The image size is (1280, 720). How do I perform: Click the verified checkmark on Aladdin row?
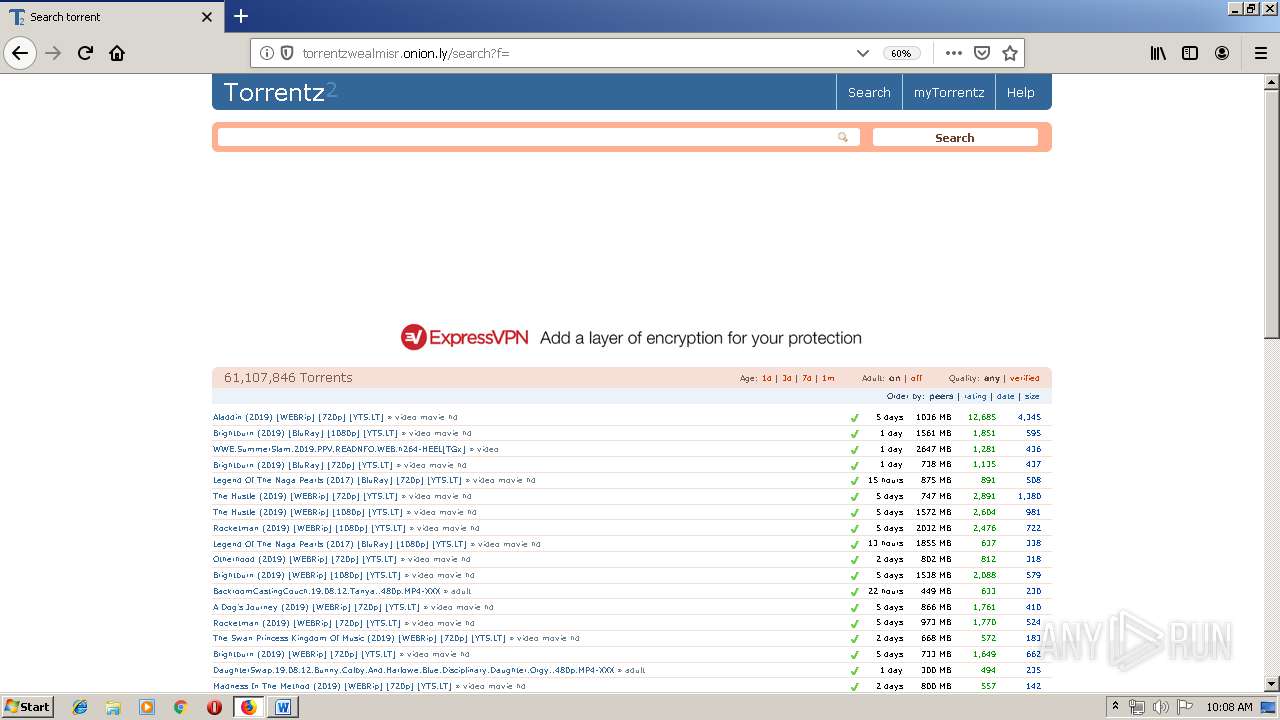tap(854, 418)
